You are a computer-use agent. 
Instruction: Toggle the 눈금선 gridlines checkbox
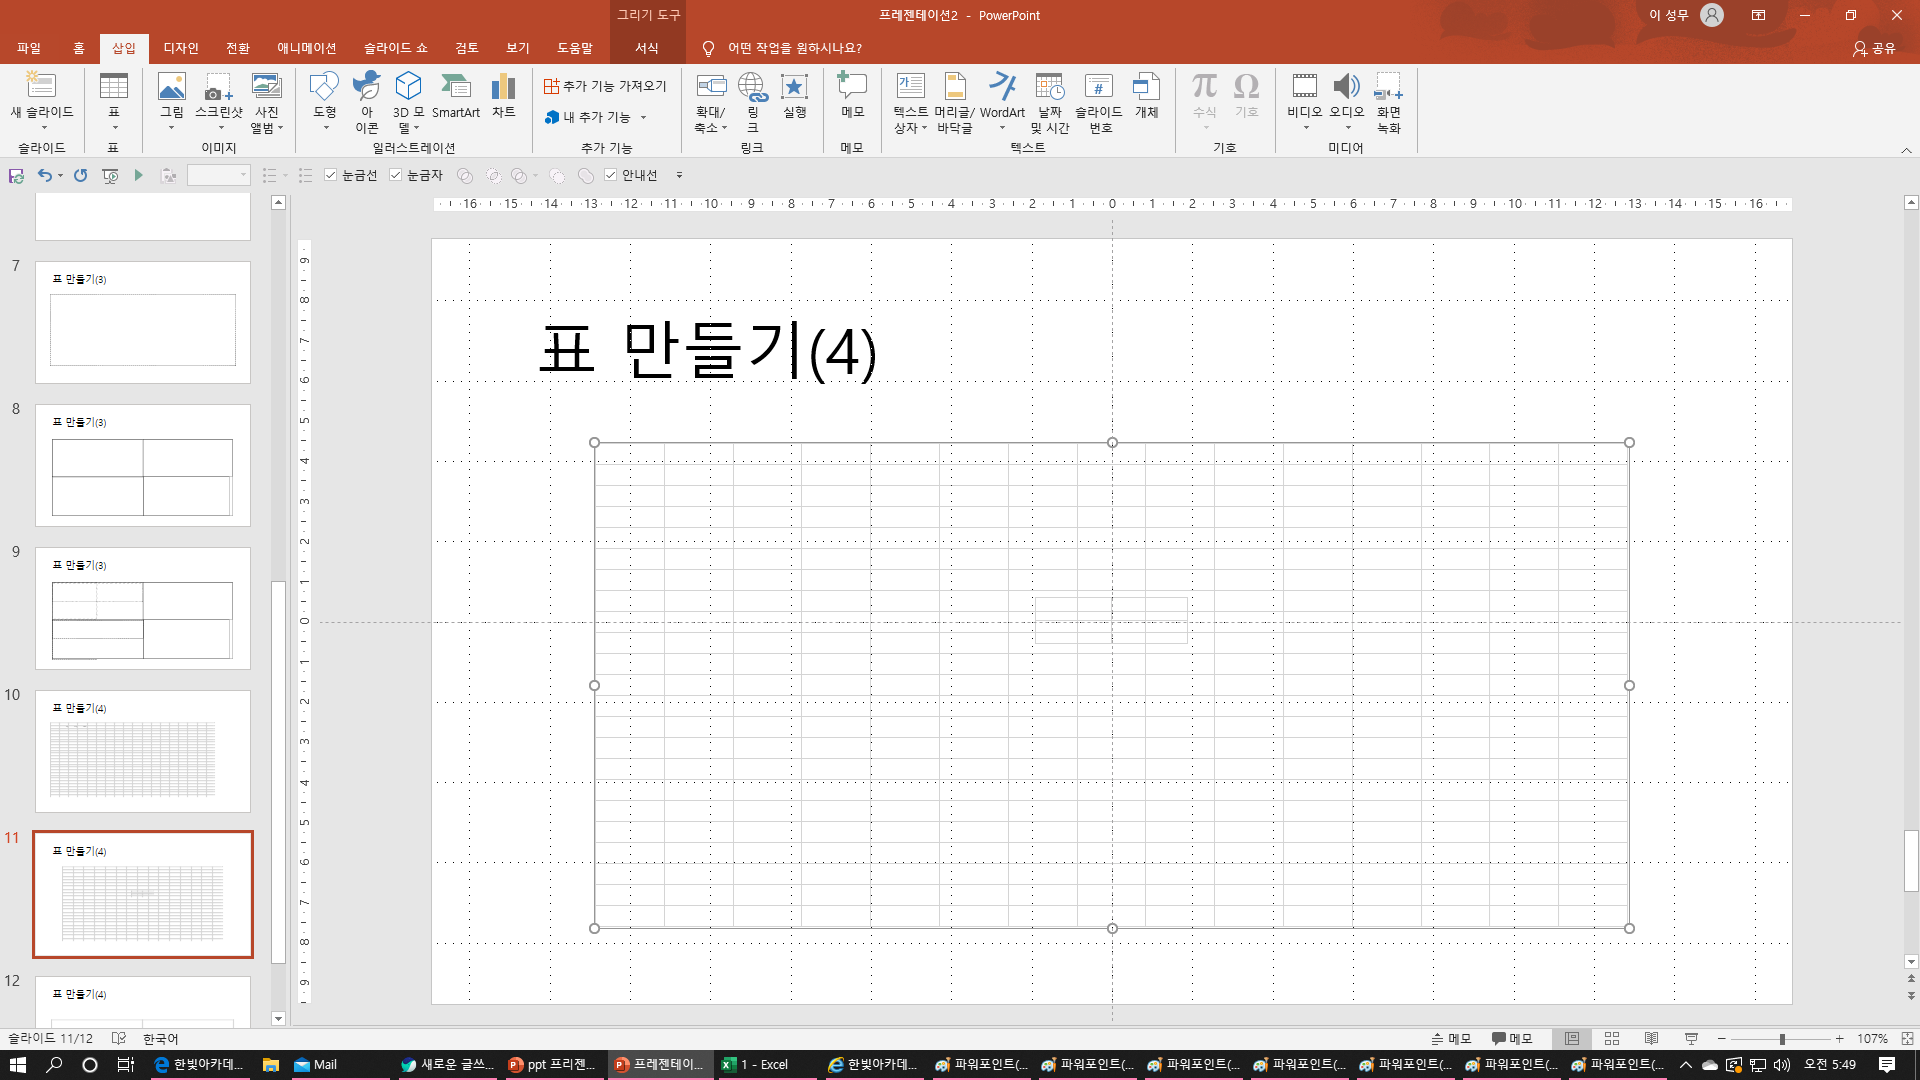[331, 175]
